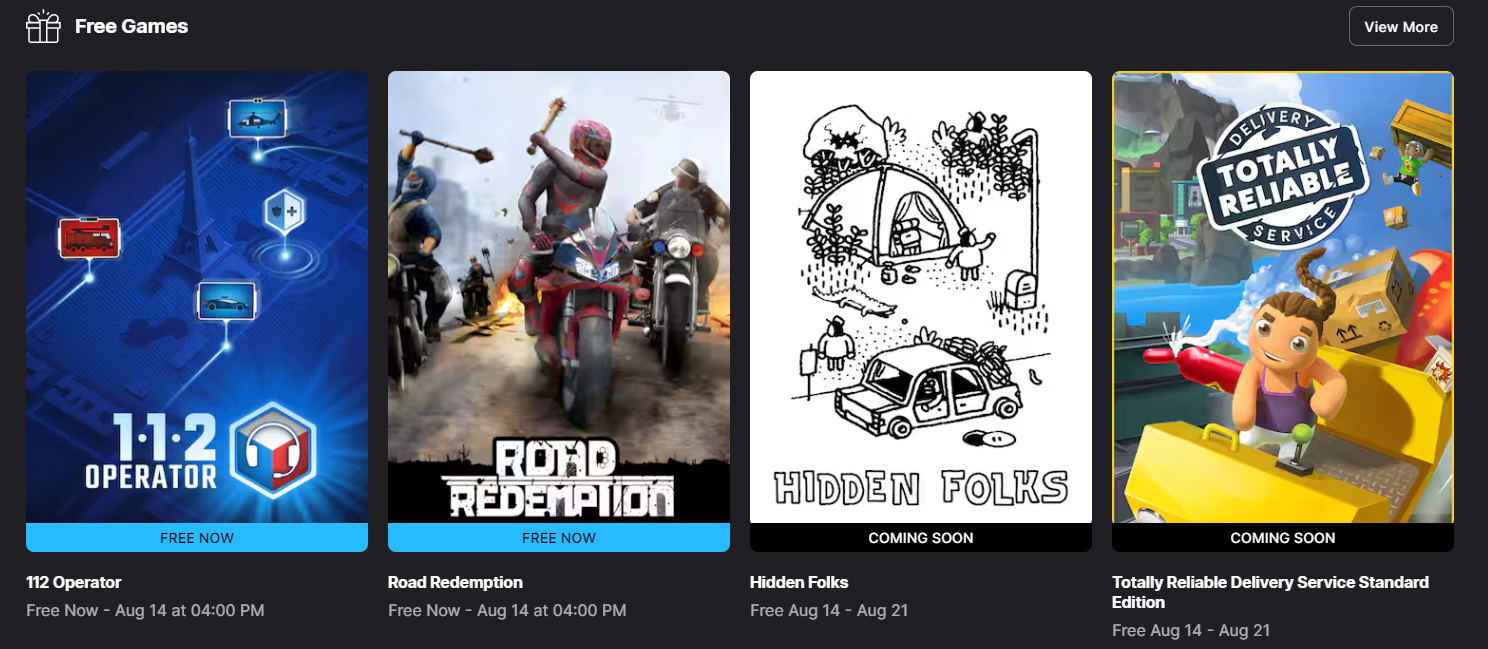
Task: Select the 112 Operator title link
Action: tap(74, 582)
